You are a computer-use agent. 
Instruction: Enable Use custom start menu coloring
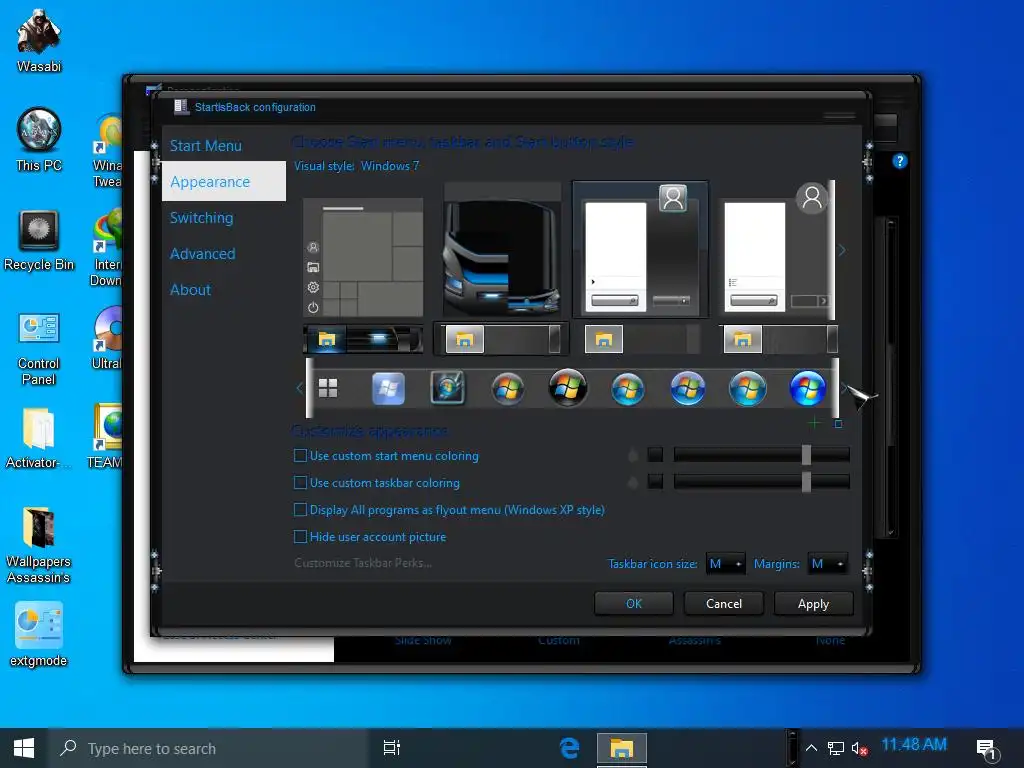click(387, 456)
